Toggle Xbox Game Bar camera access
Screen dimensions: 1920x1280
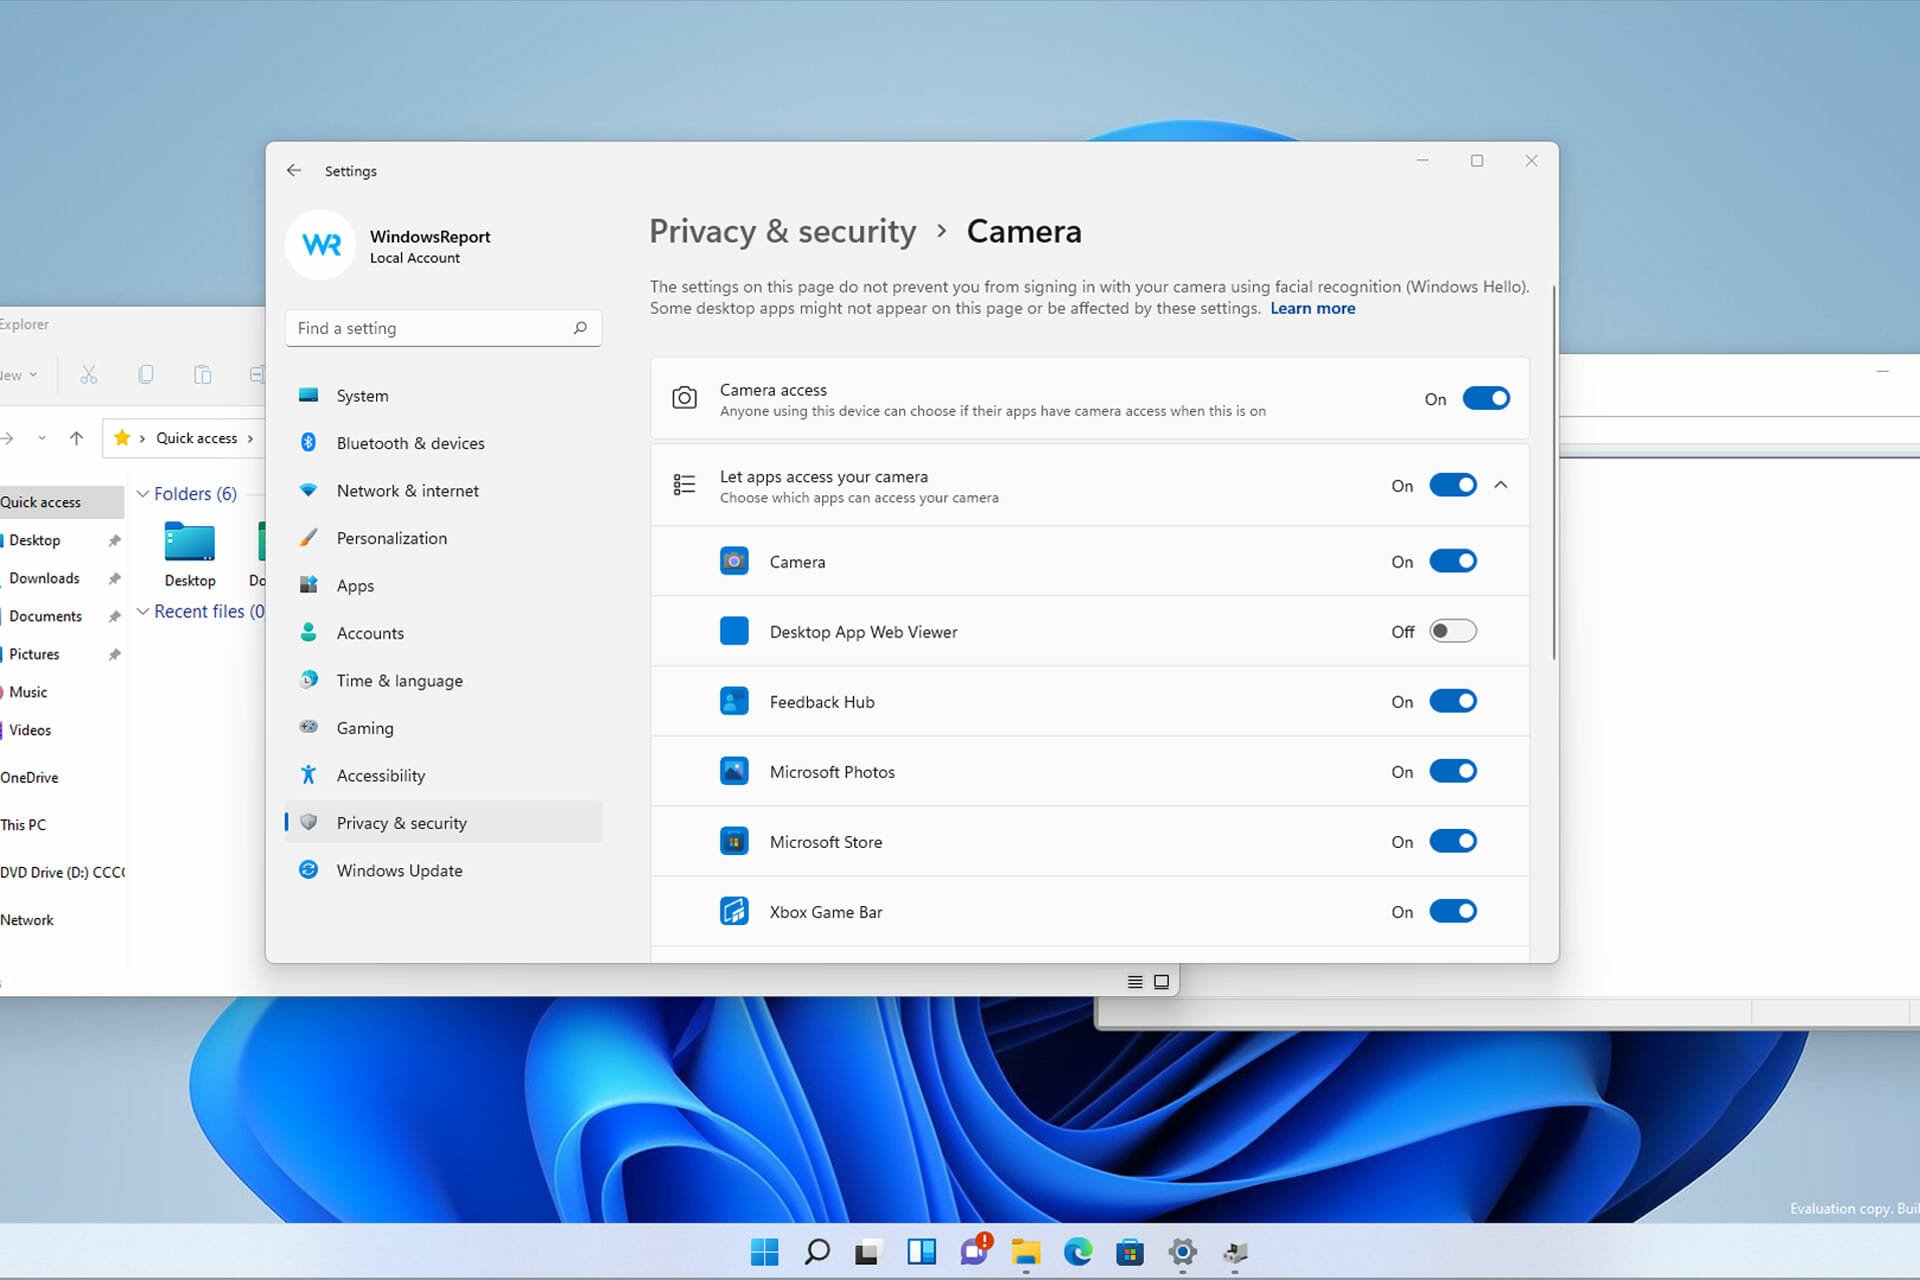pos(1453,911)
